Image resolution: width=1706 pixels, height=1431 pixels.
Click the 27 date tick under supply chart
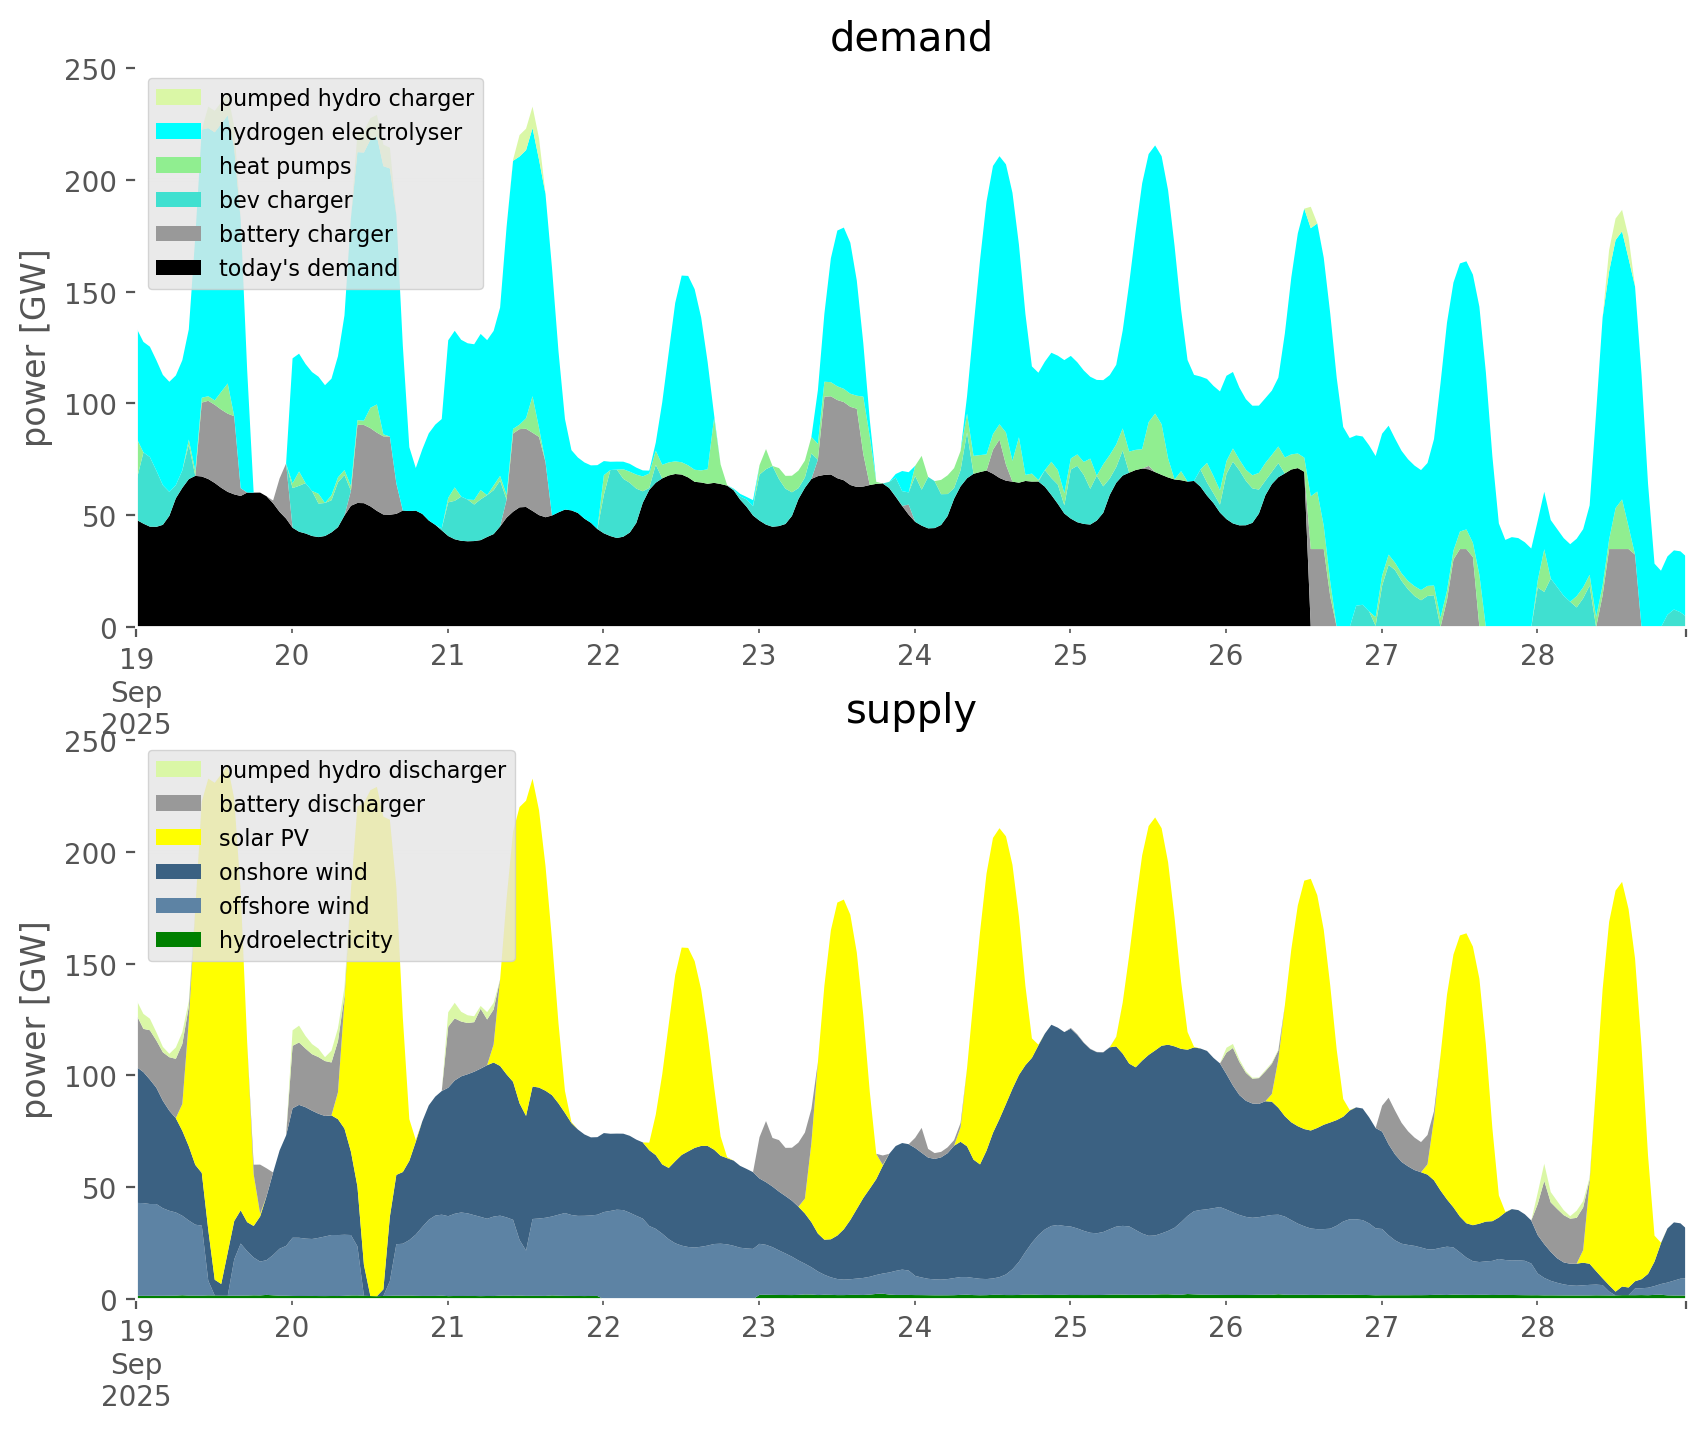coord(1381,1328)
